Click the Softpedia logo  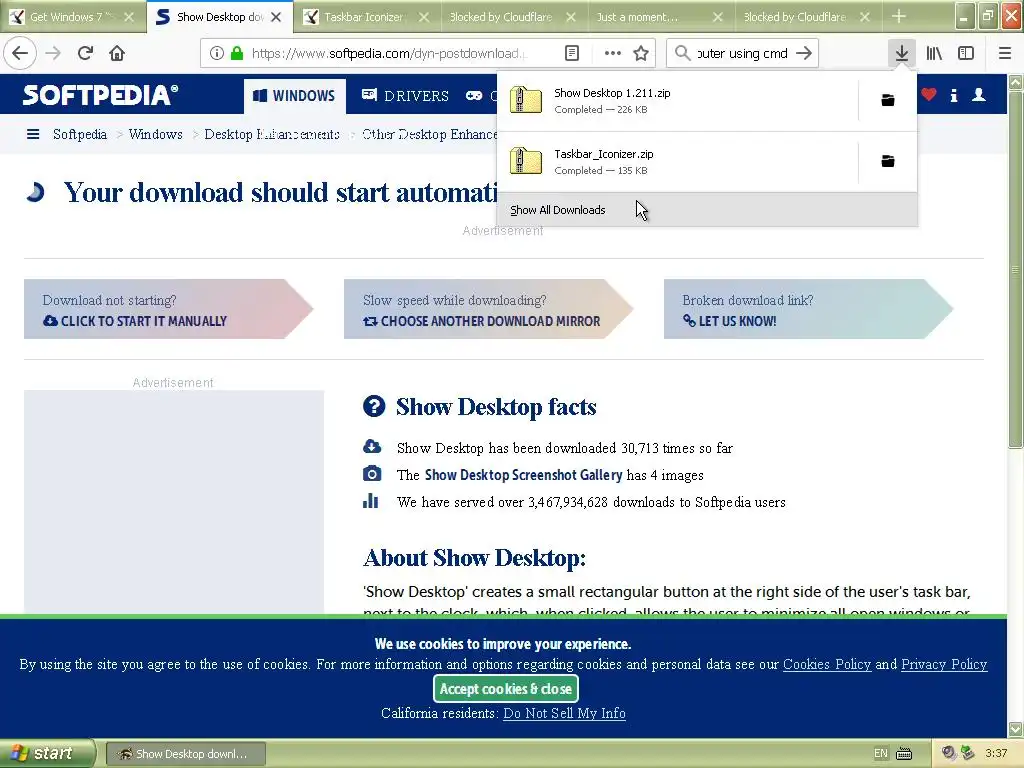100,95
